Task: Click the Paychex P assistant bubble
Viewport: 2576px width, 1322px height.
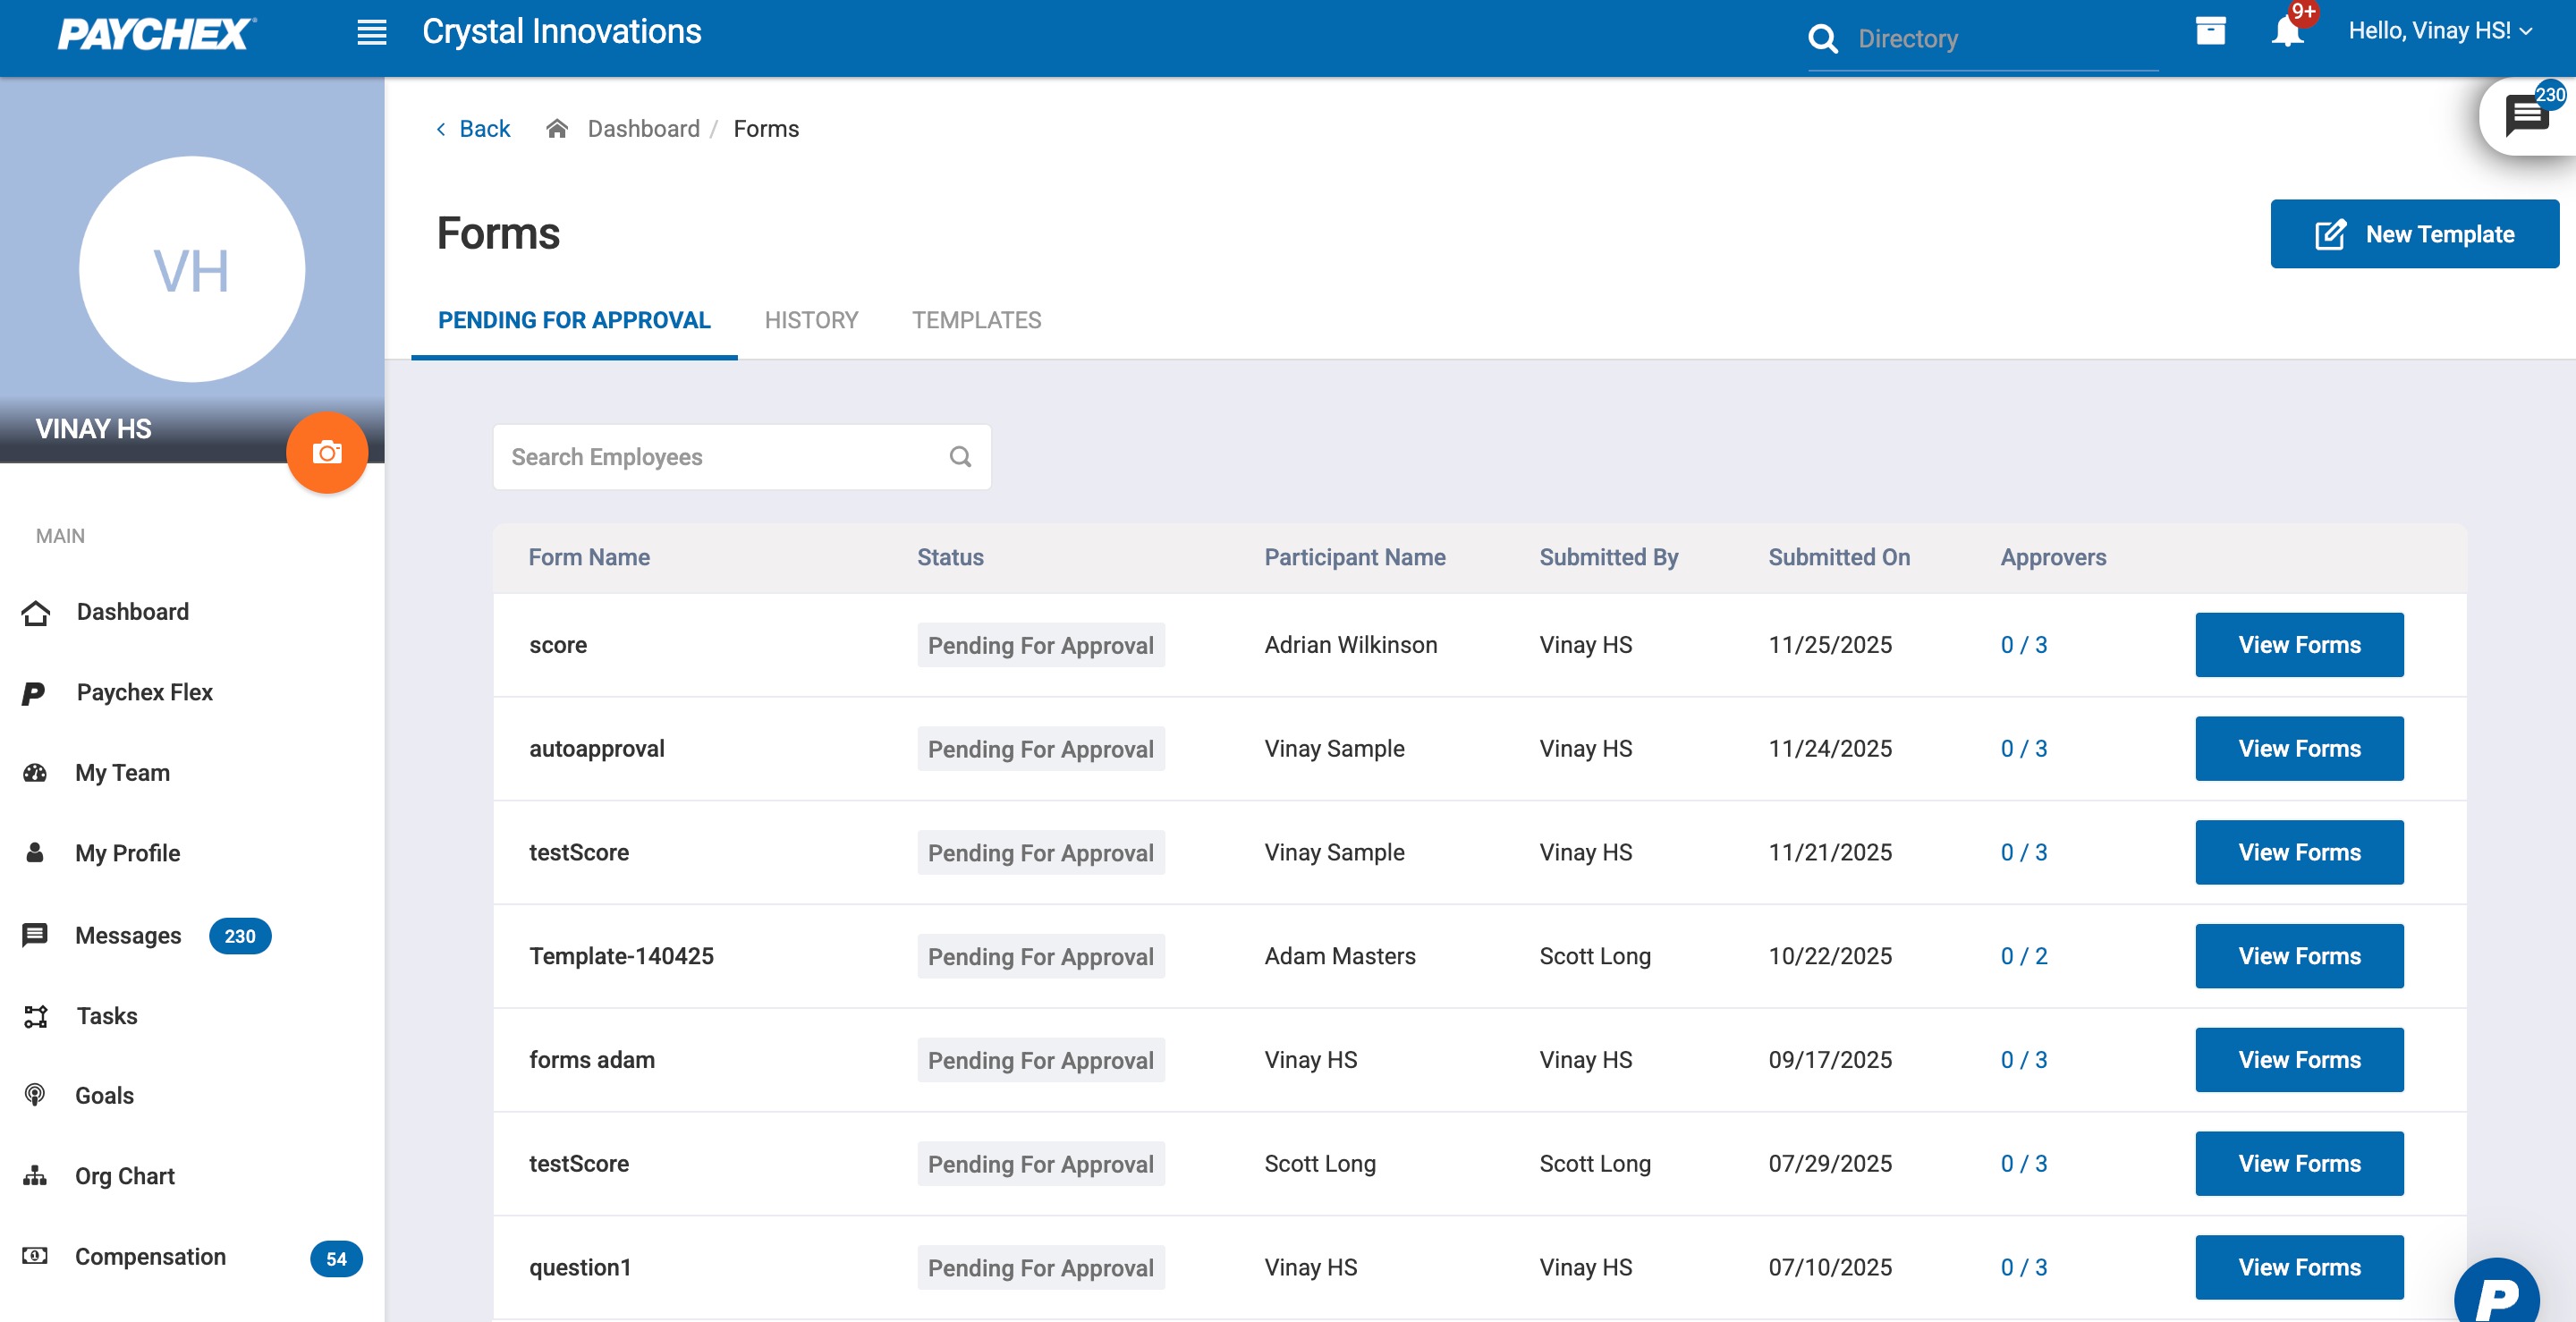Action: (x=2496, y=1297)
